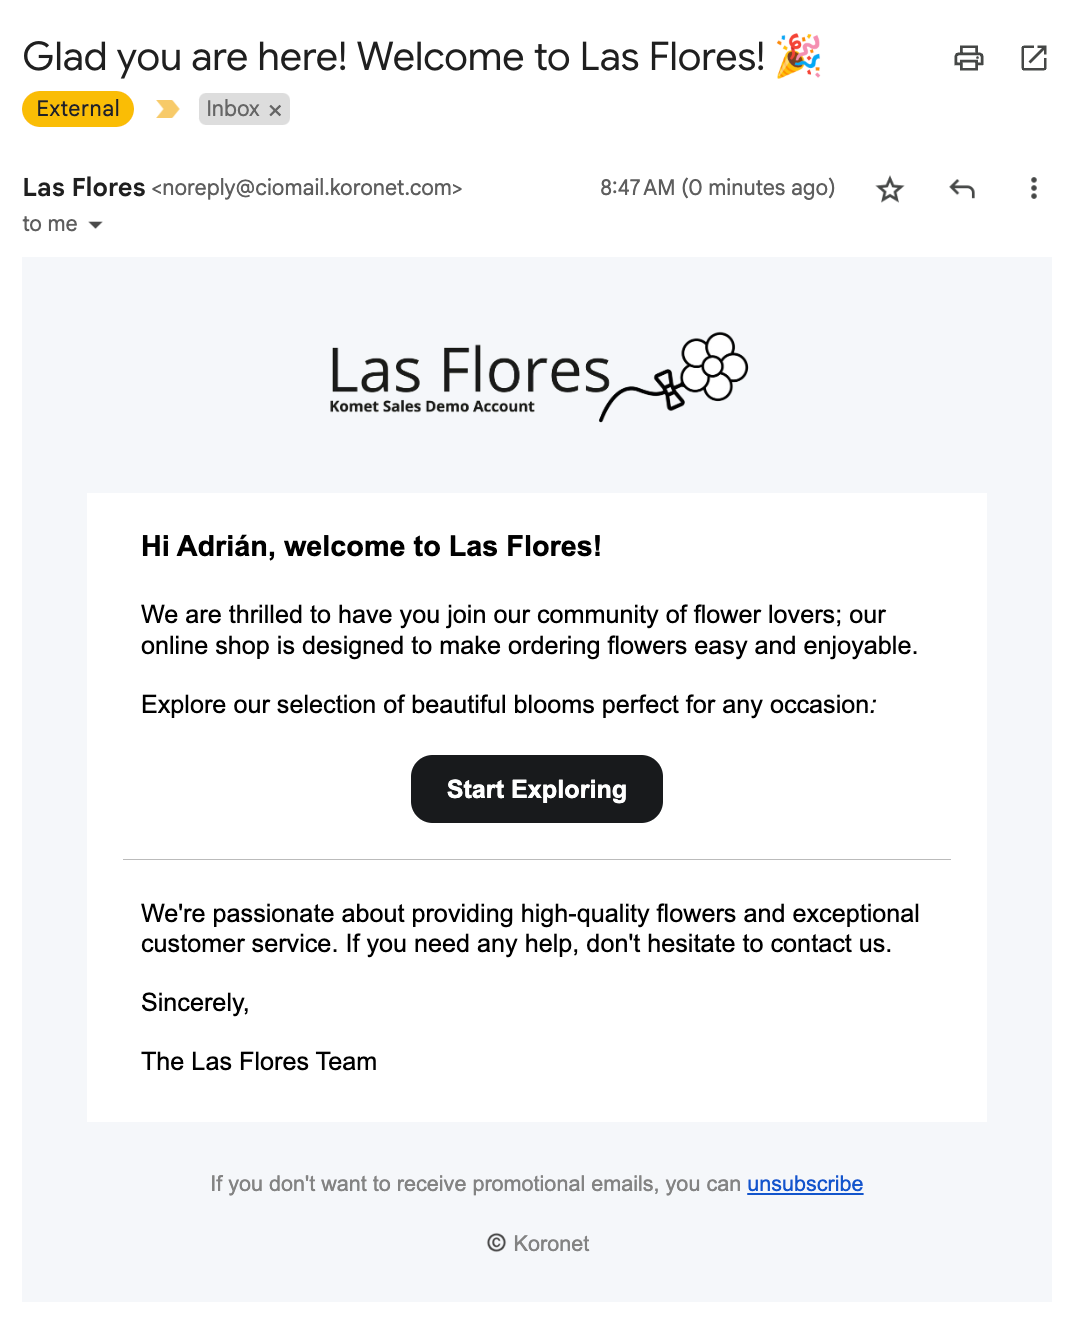Click the Start Exploring button

click(536, 789)
